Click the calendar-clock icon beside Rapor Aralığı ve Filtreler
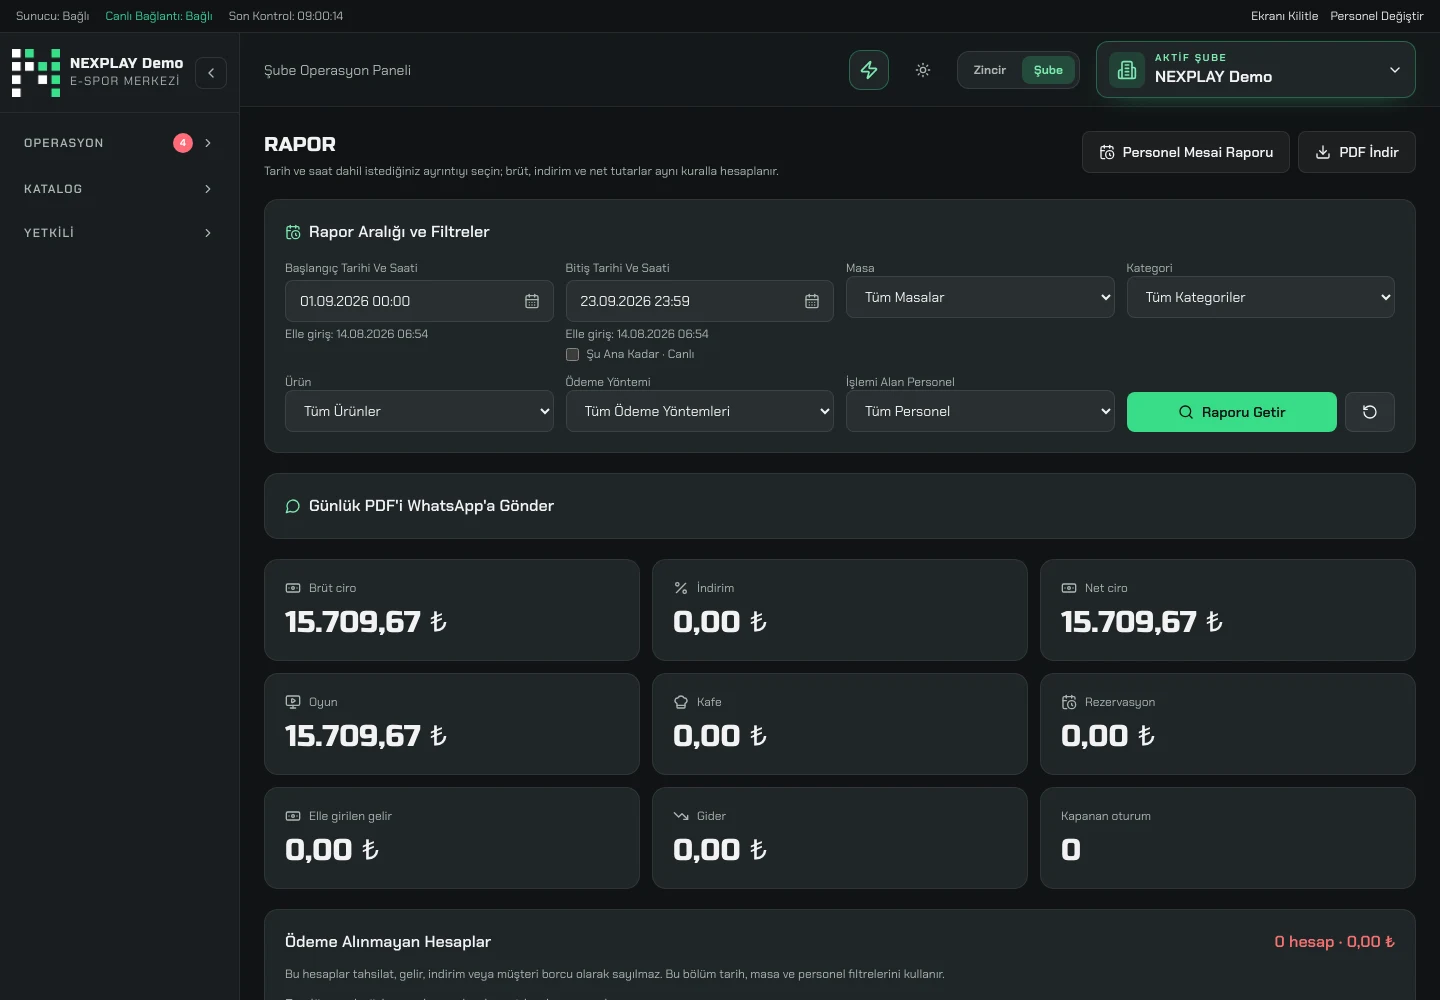Viewport: 1440px width, 1000px height. click(x=293, y=232)
